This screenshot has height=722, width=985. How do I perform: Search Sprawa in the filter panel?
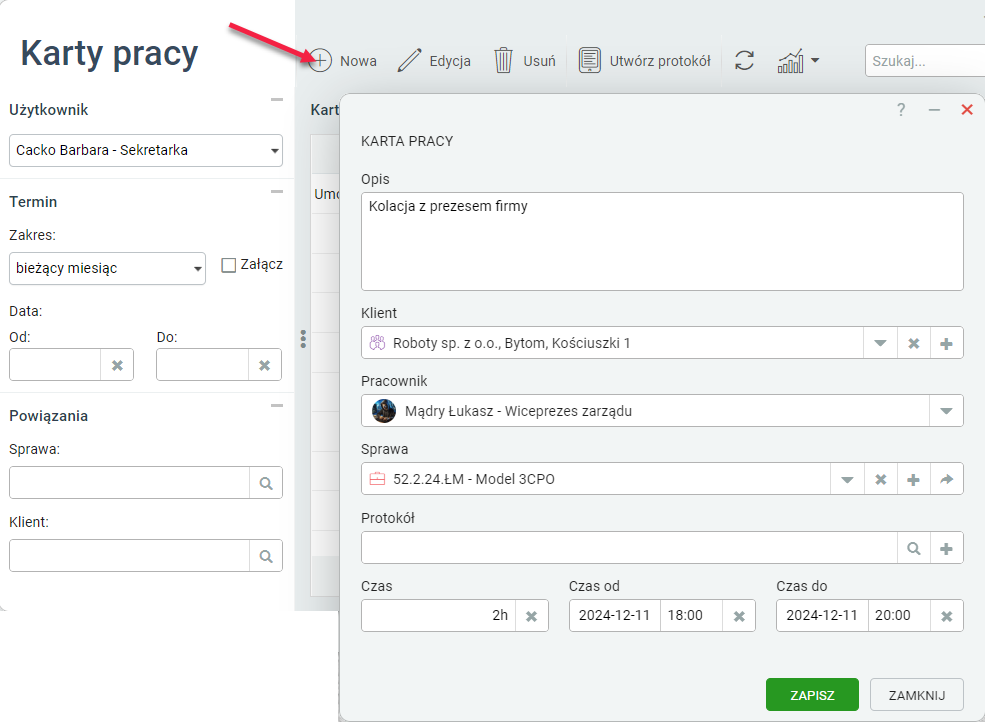coord(266,483)
